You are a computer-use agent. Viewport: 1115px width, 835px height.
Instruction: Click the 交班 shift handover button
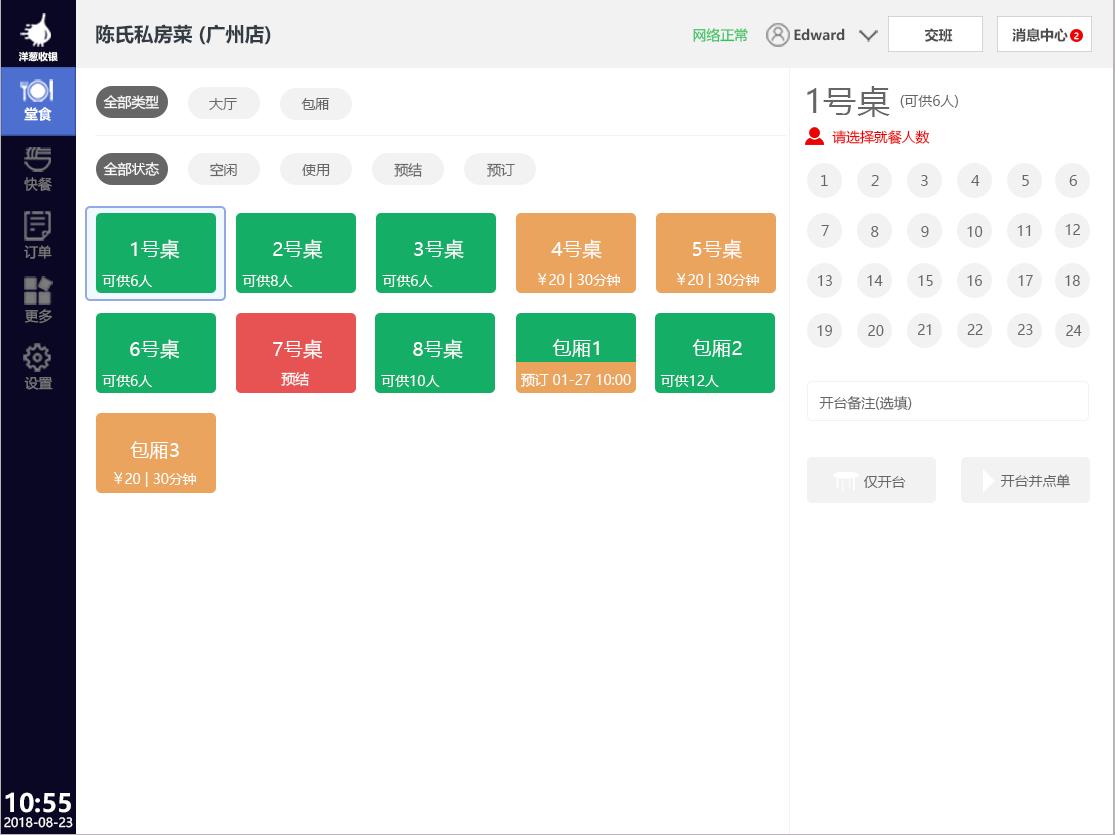point(935,35)
